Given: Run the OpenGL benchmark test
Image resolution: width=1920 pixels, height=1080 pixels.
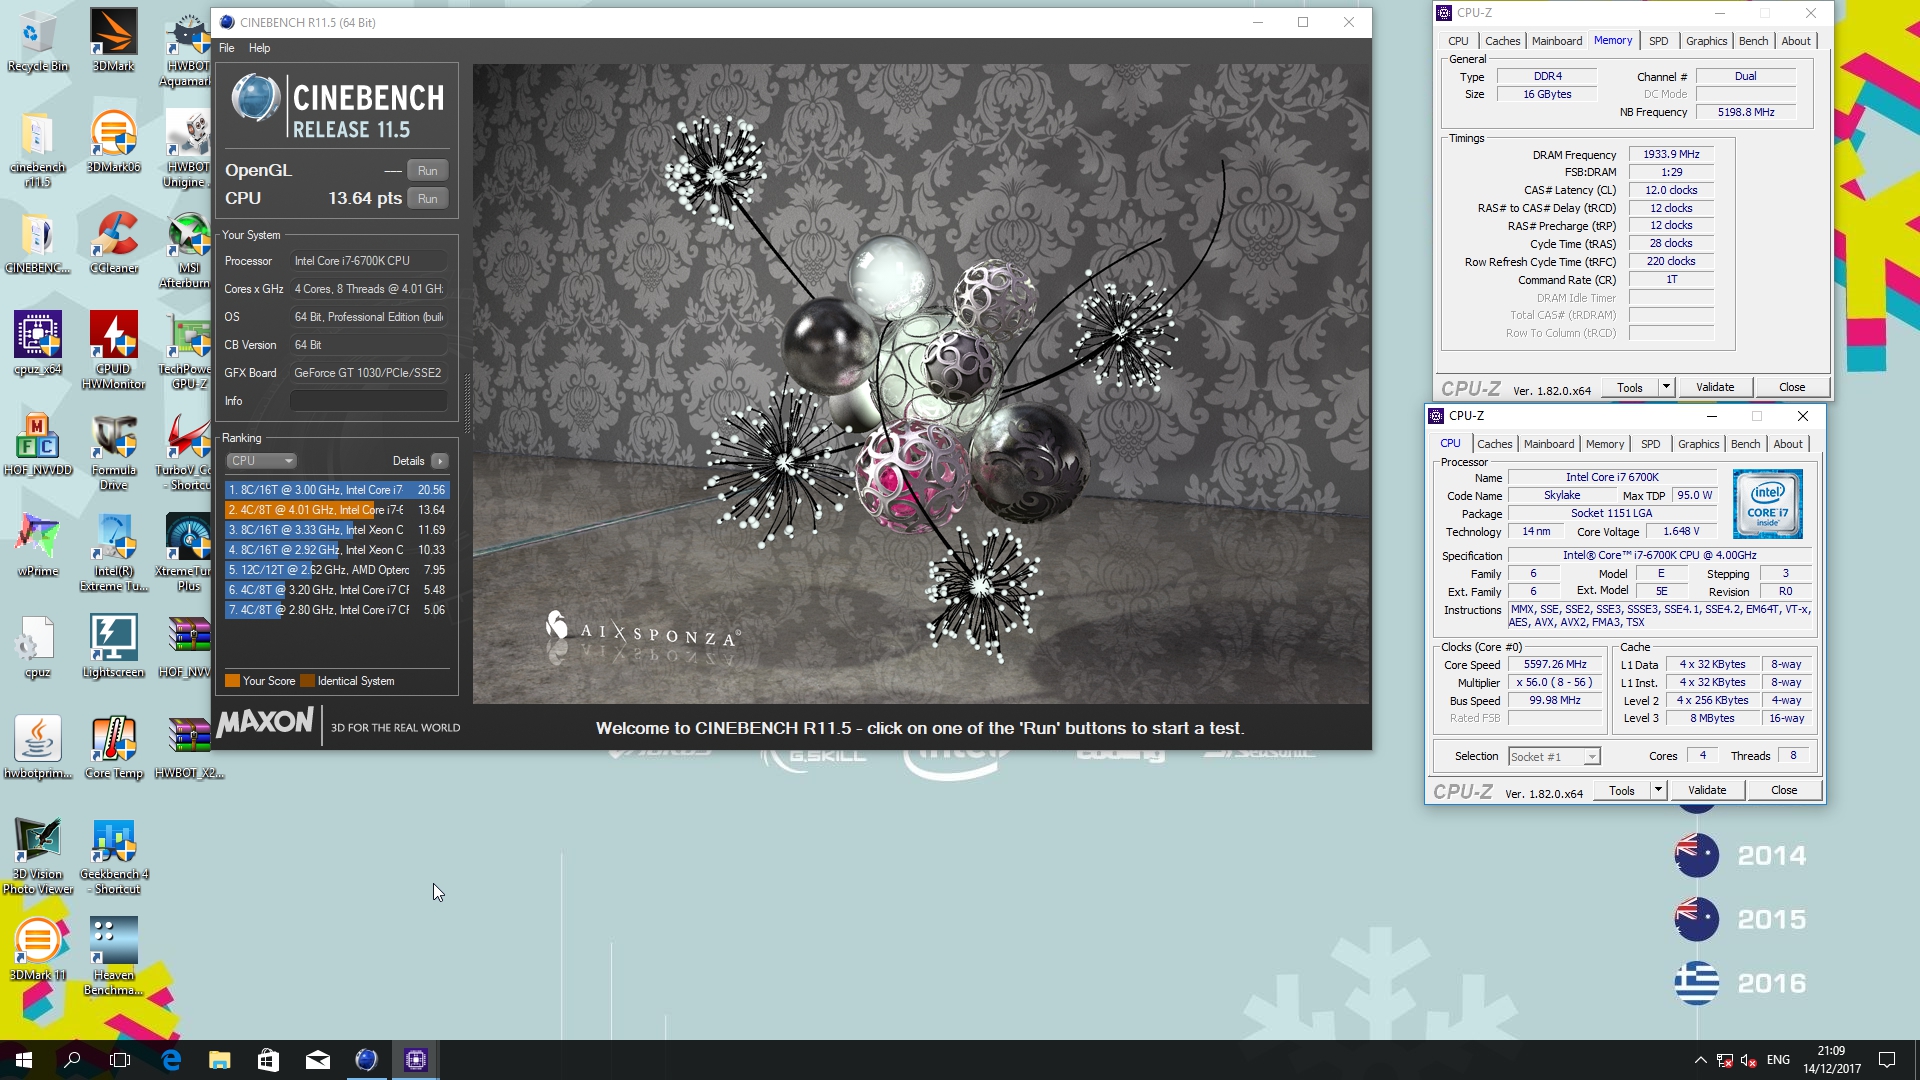Looking at the screenshot, I should coord(428,171).
